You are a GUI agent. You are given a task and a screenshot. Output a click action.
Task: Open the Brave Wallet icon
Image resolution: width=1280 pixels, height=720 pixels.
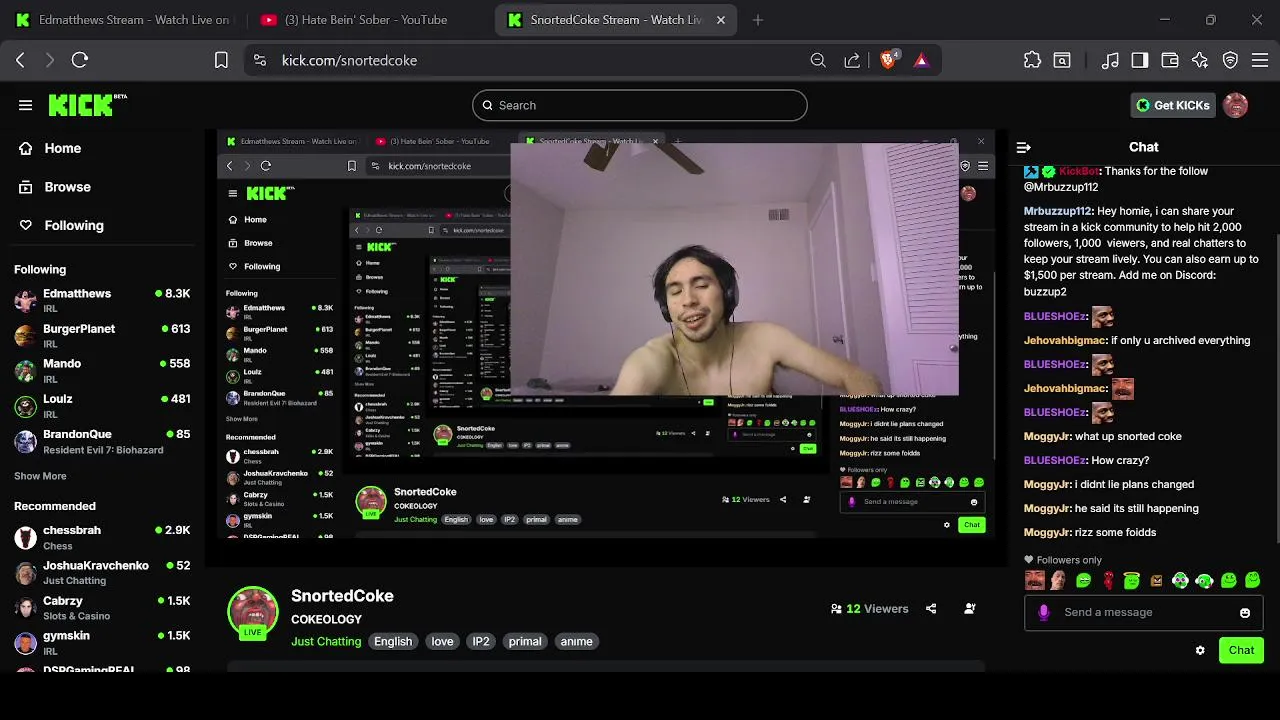[1170, 60]
